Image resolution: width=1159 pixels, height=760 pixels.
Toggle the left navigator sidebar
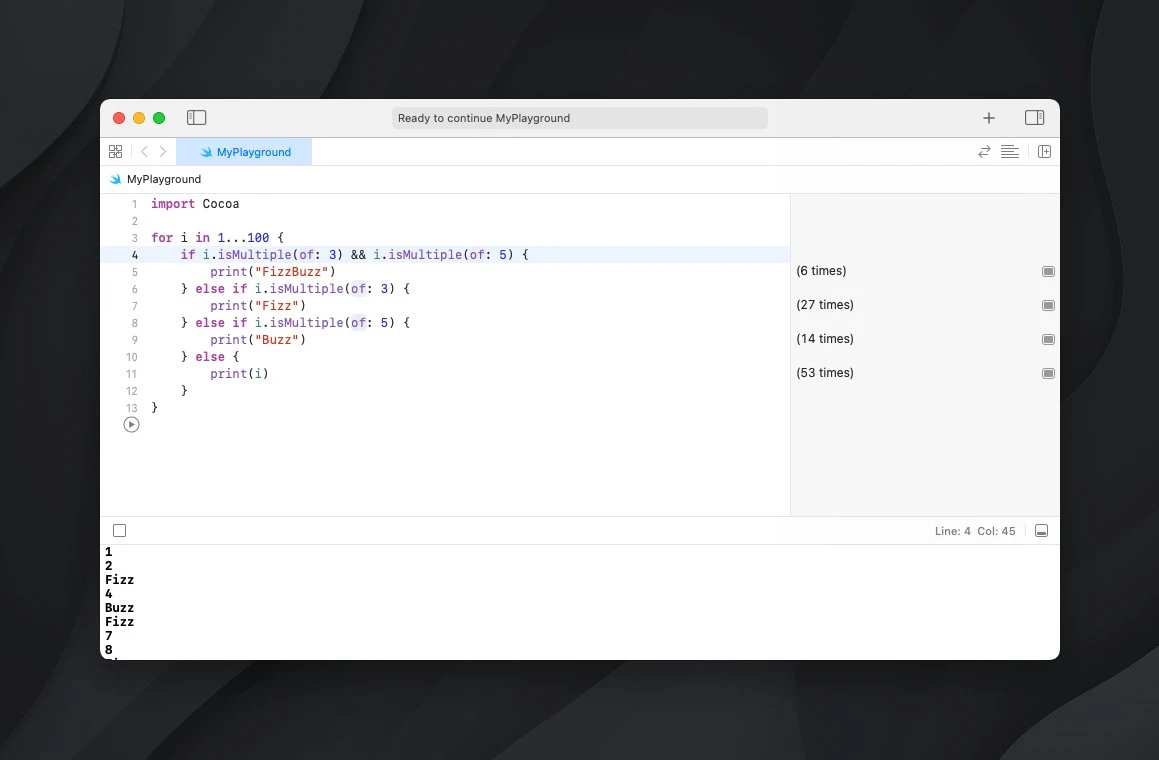[x=197, y=118]
